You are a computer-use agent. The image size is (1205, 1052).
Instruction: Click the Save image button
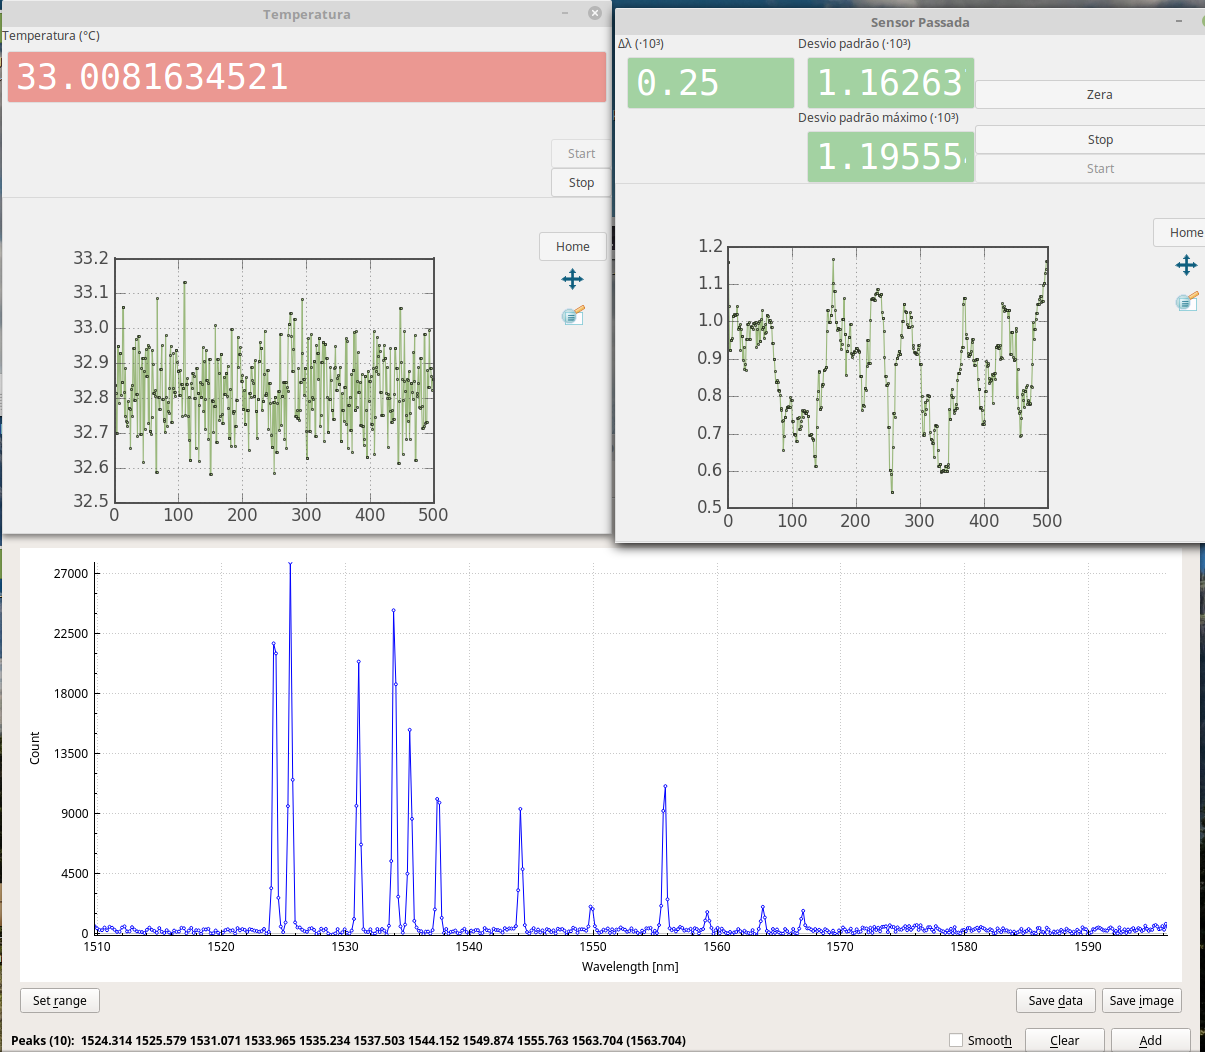coord(1141,1001)
